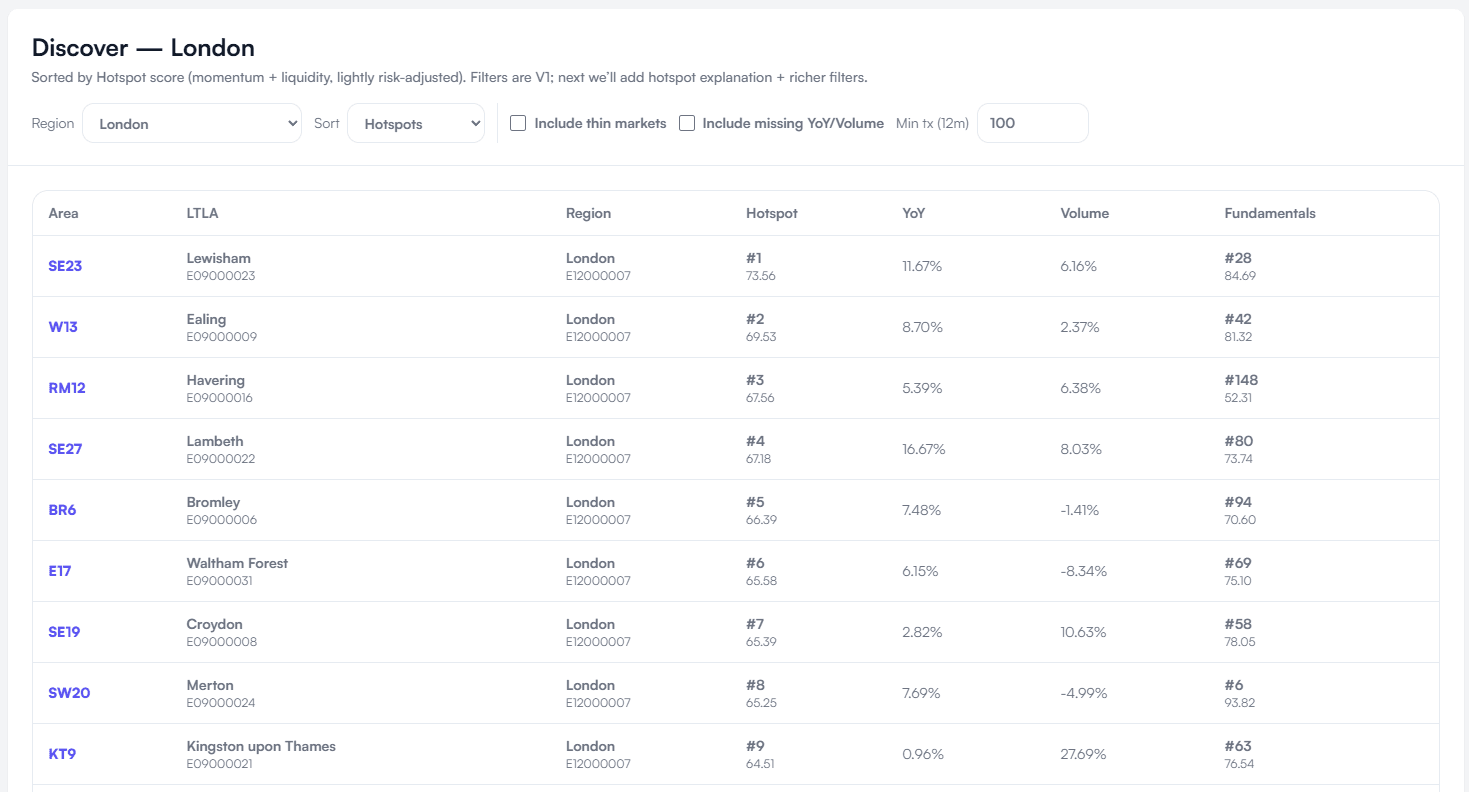Click the E09000023 code under Lewisham
Image resolution: width=1469 pixels, height=792 pixels.
click(x=220, y=275)
